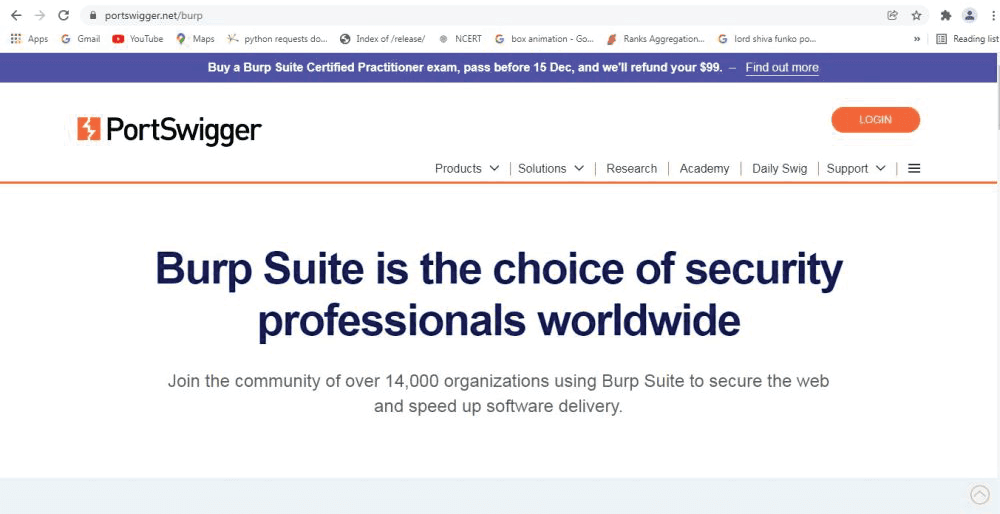Open the hamburger menu icon in navigation
Image resolution: width=1000 pixels, height=514 pixels.
pyautogui.click(x=914, y=168)
